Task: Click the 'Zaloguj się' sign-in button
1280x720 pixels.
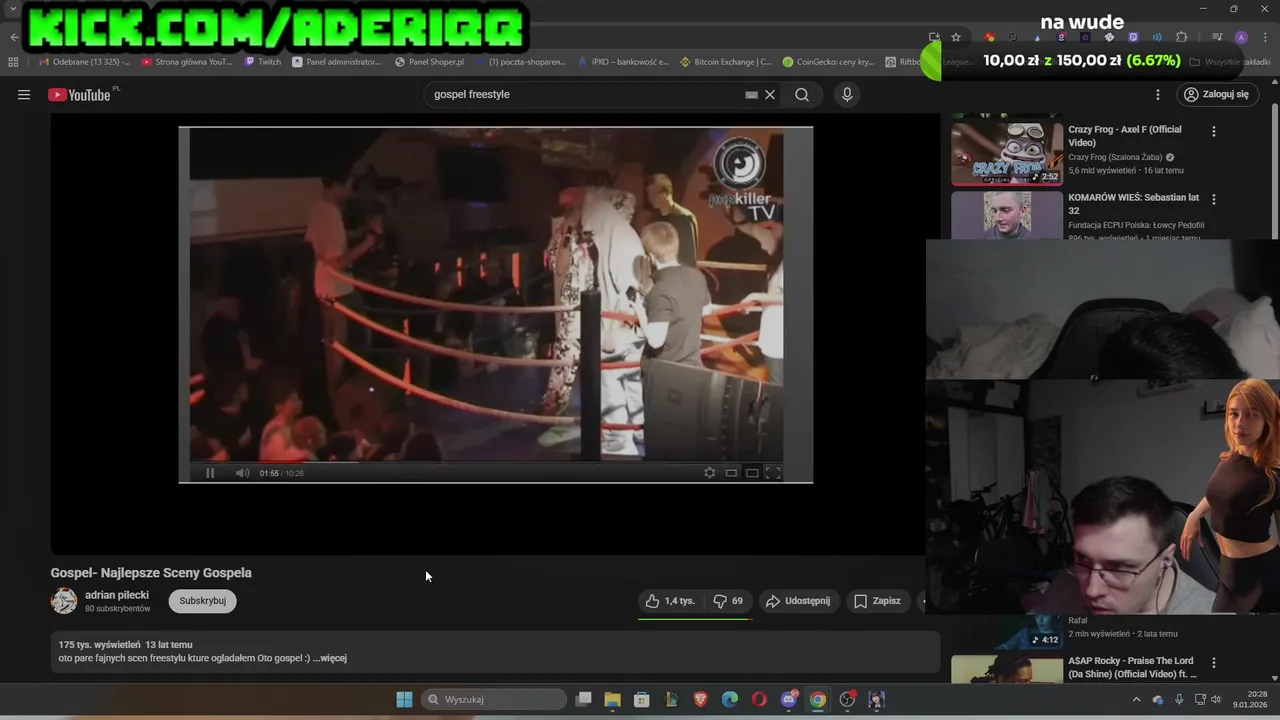Action: [x=1216, y=94]
